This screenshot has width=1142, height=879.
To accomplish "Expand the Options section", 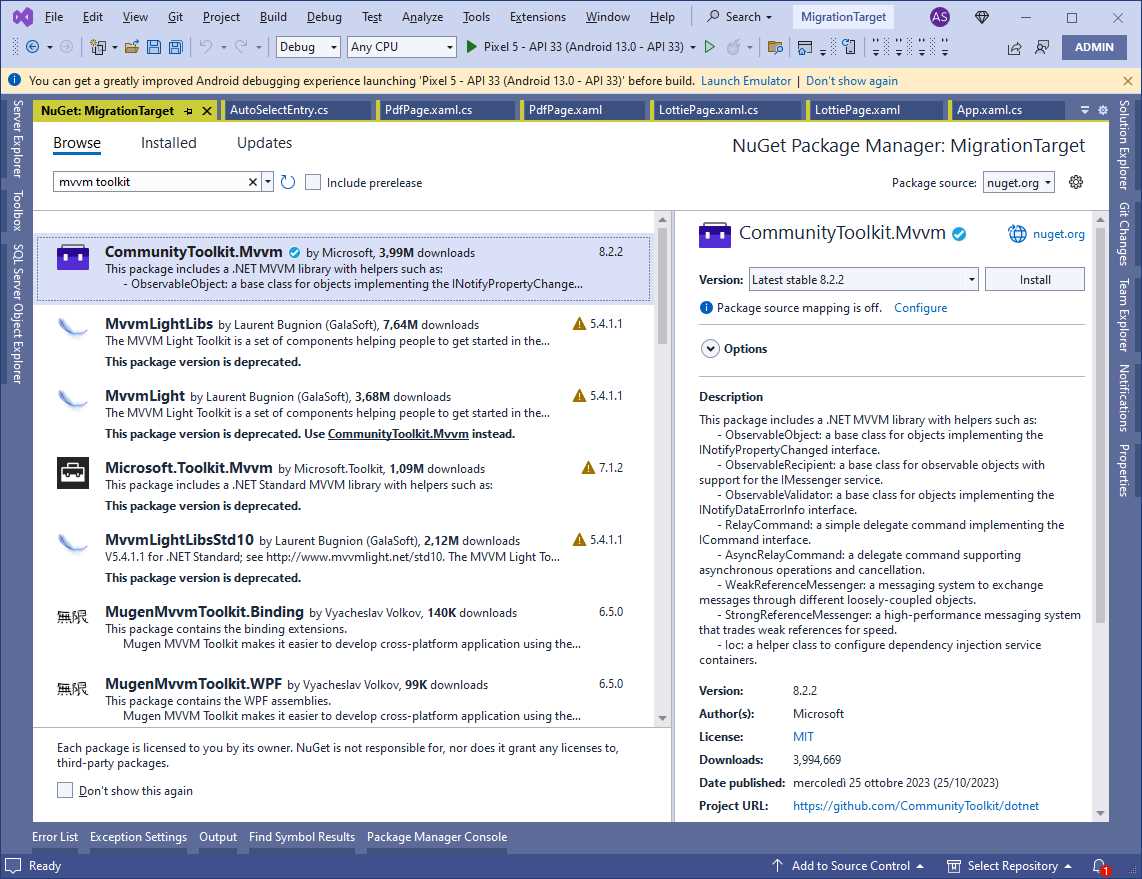I will (x=709, y=348).
